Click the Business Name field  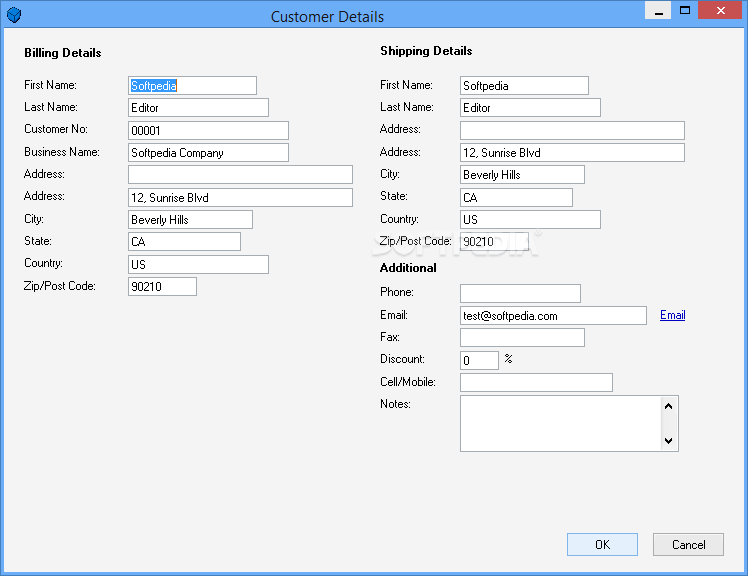(208, 152)
